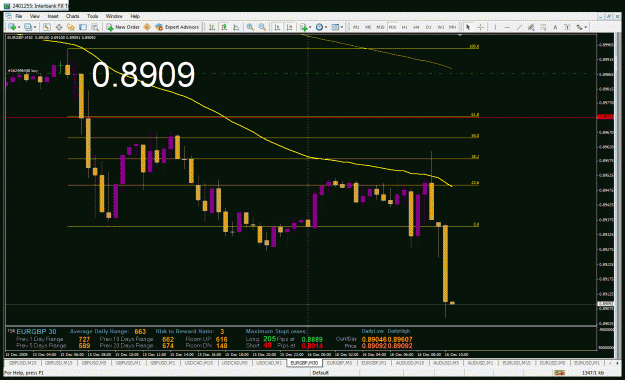Select the Trendline tool
Image resolution: width=625 pixels, height=380 pixels.
[519, 27]
